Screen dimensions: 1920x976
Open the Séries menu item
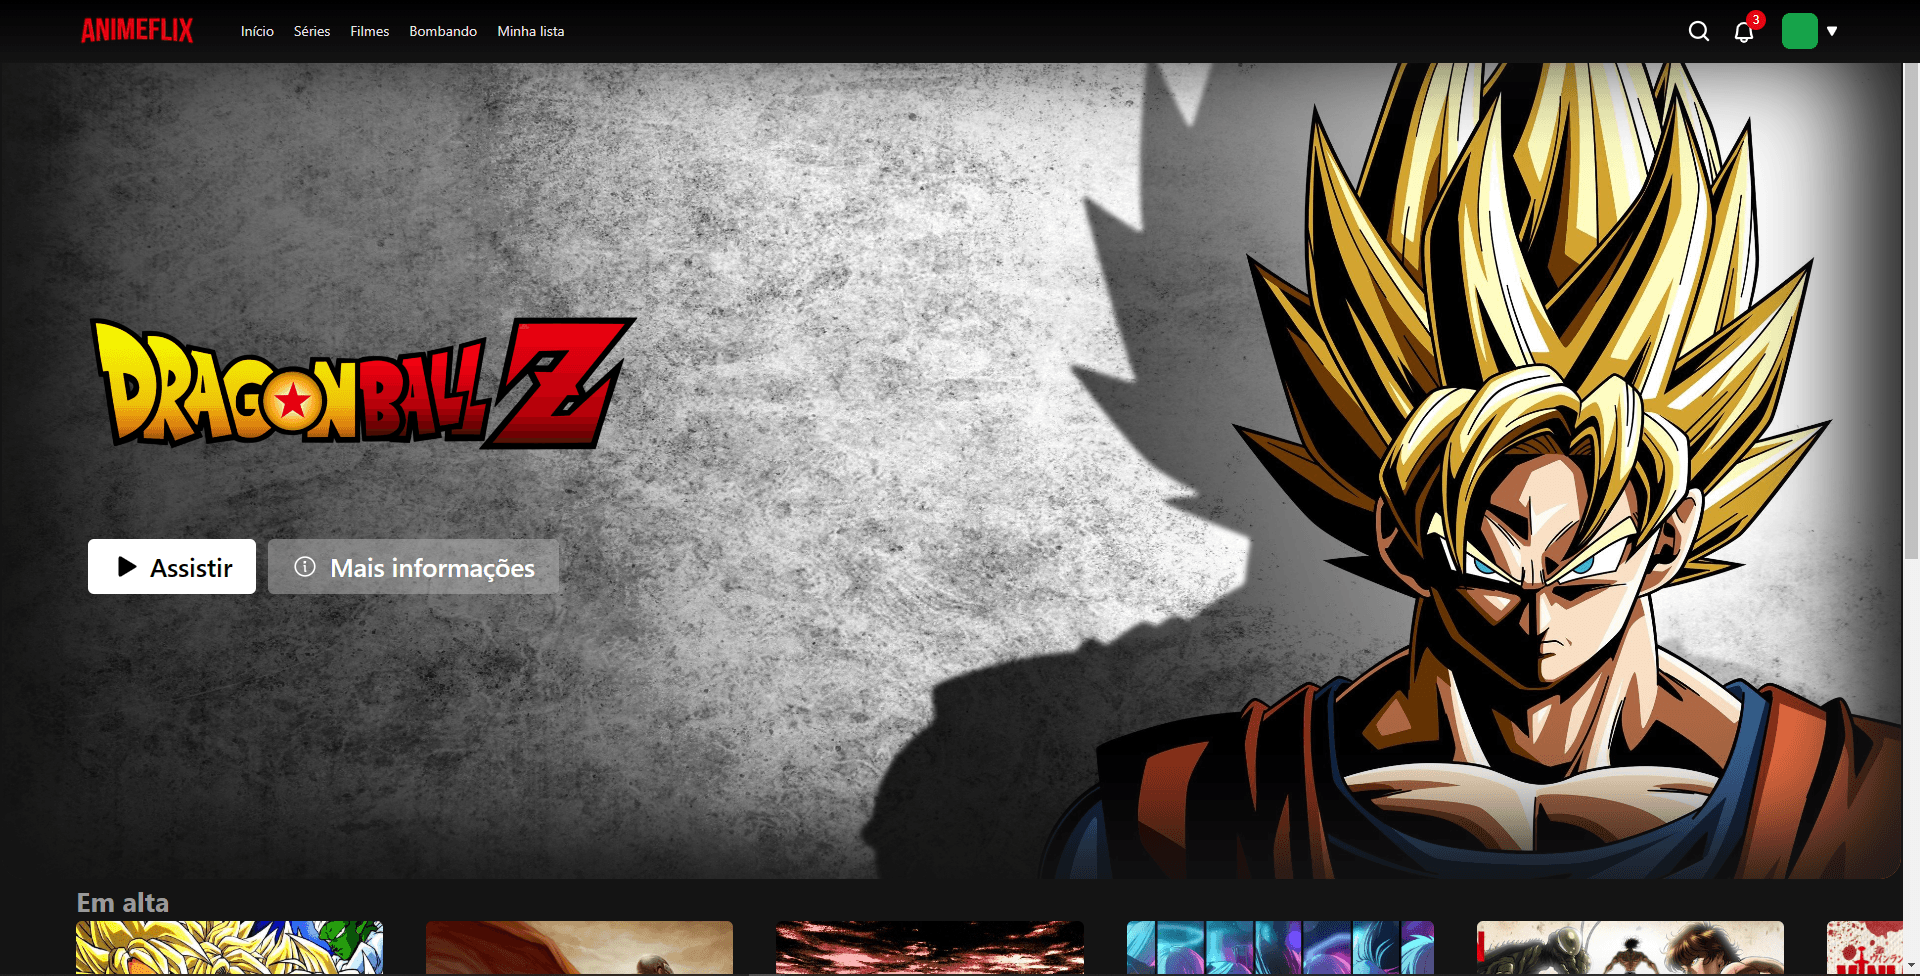(312, 31)
